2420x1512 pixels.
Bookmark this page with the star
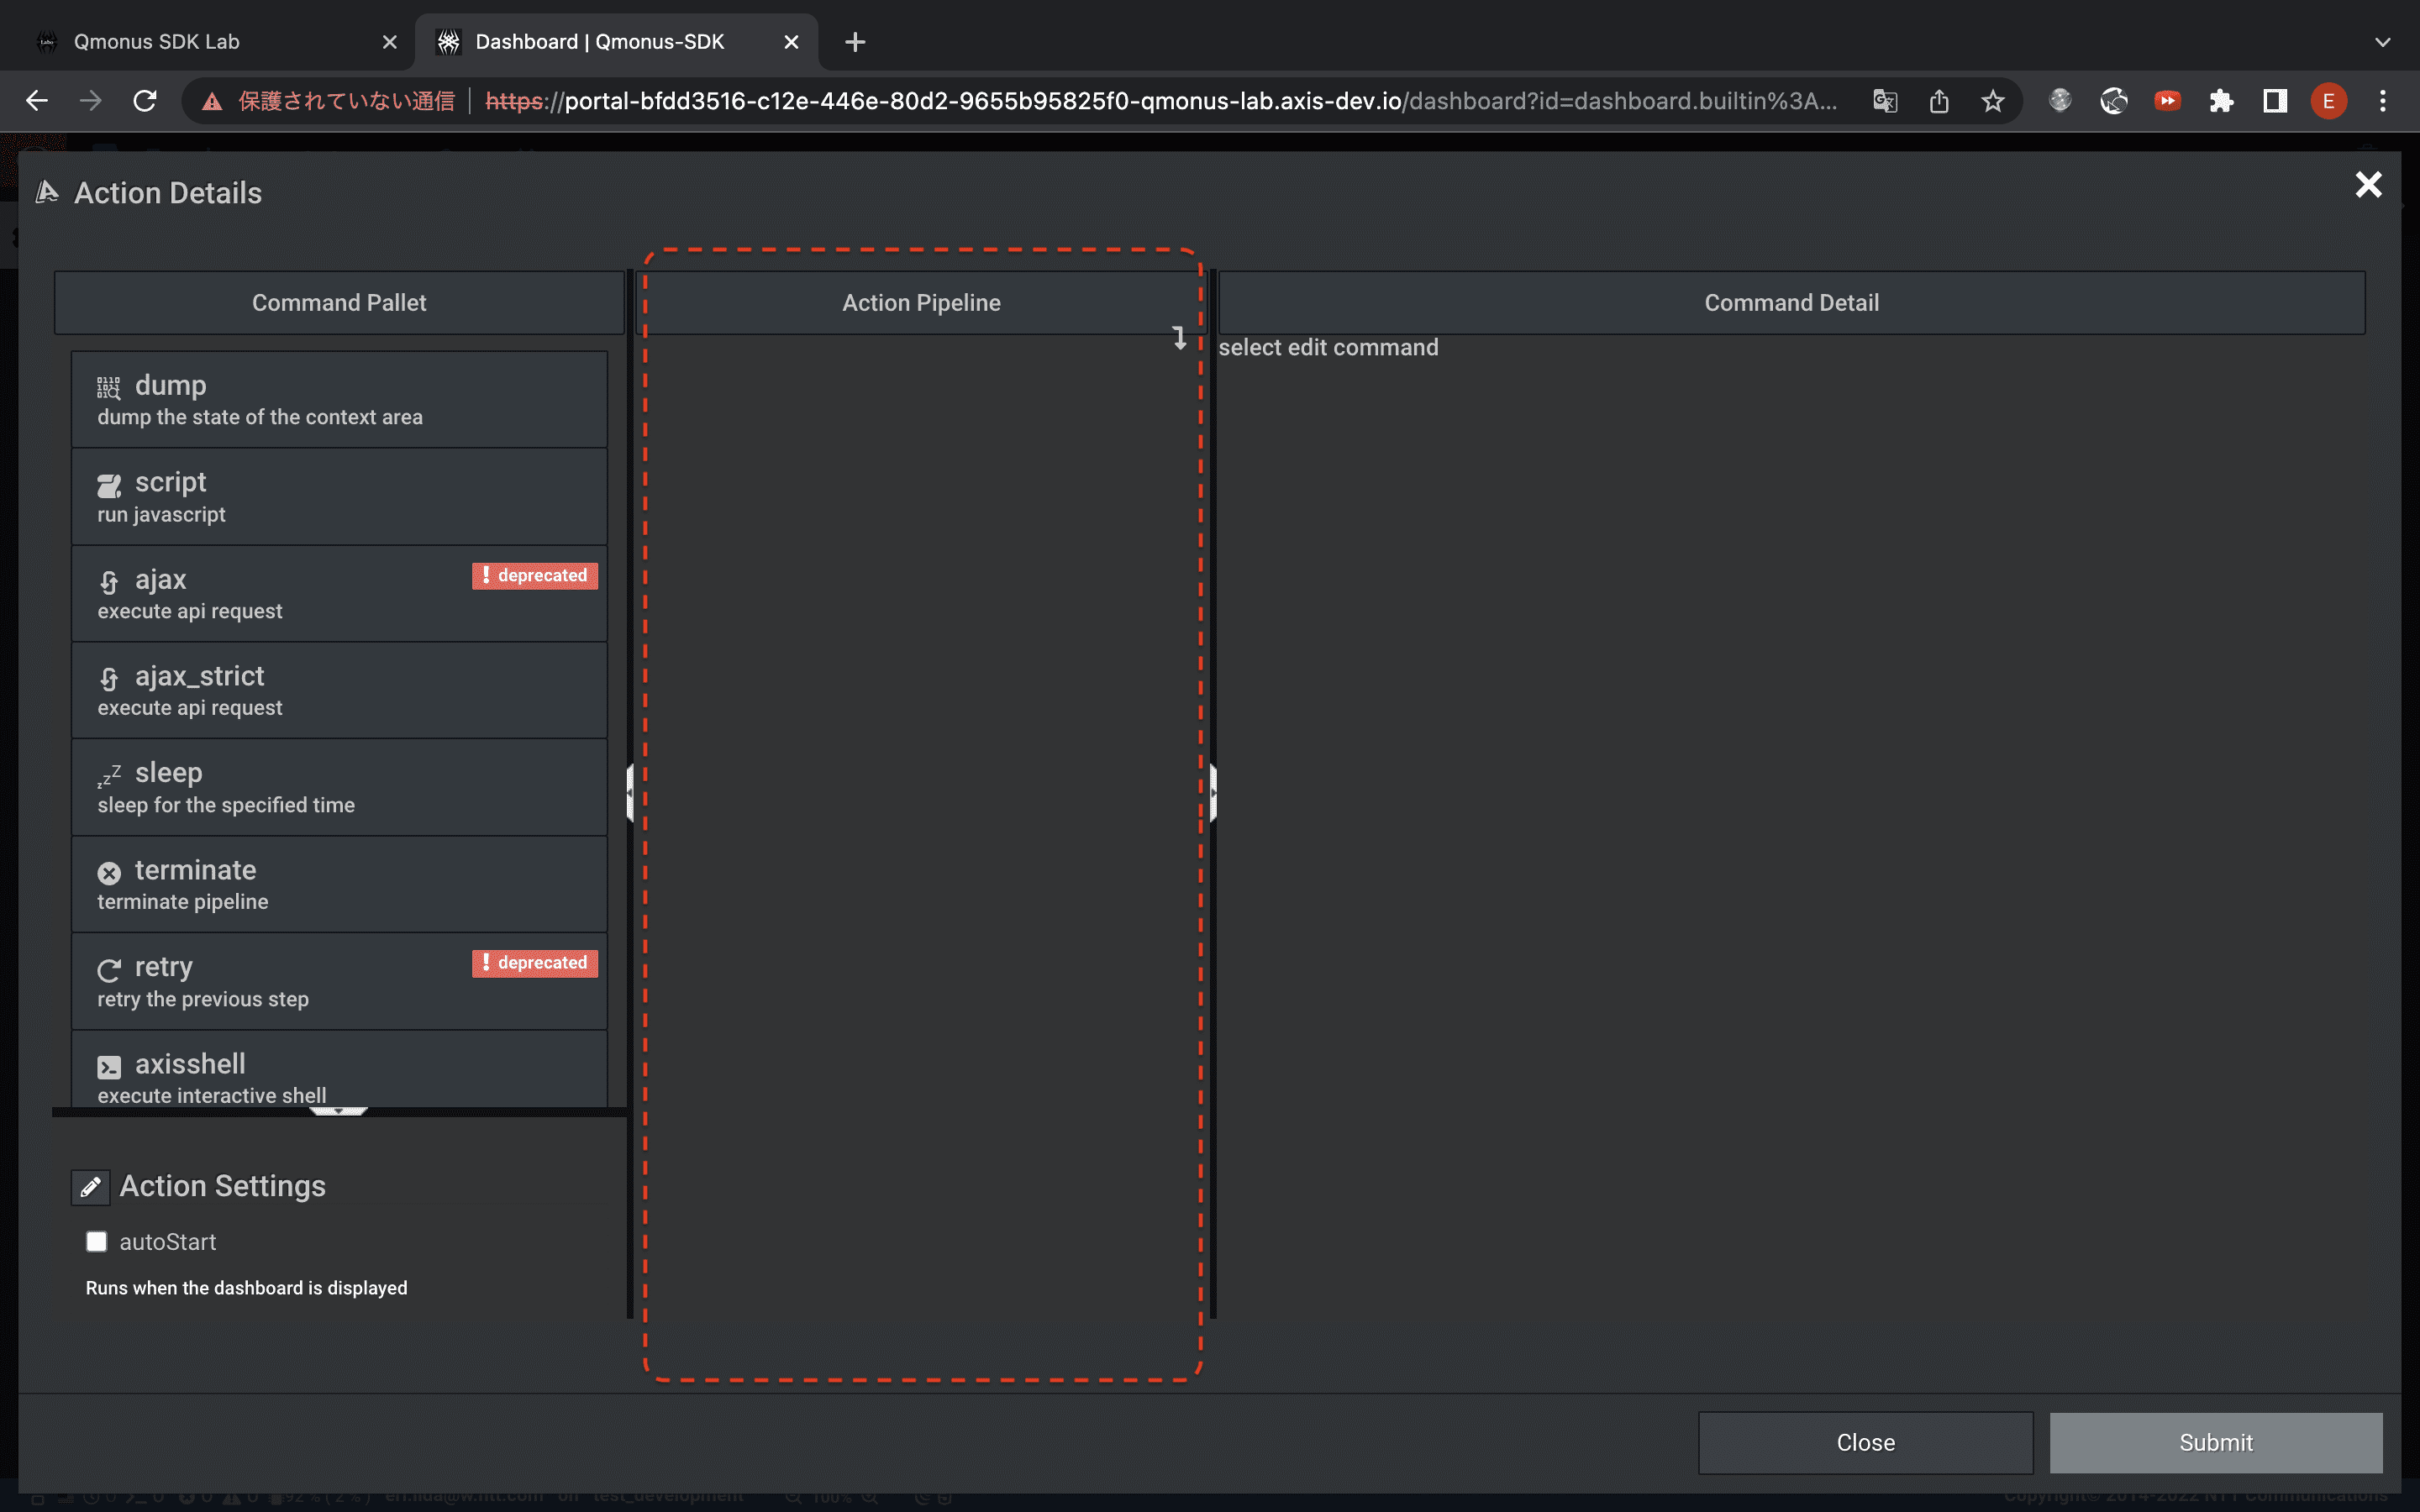1993,101
